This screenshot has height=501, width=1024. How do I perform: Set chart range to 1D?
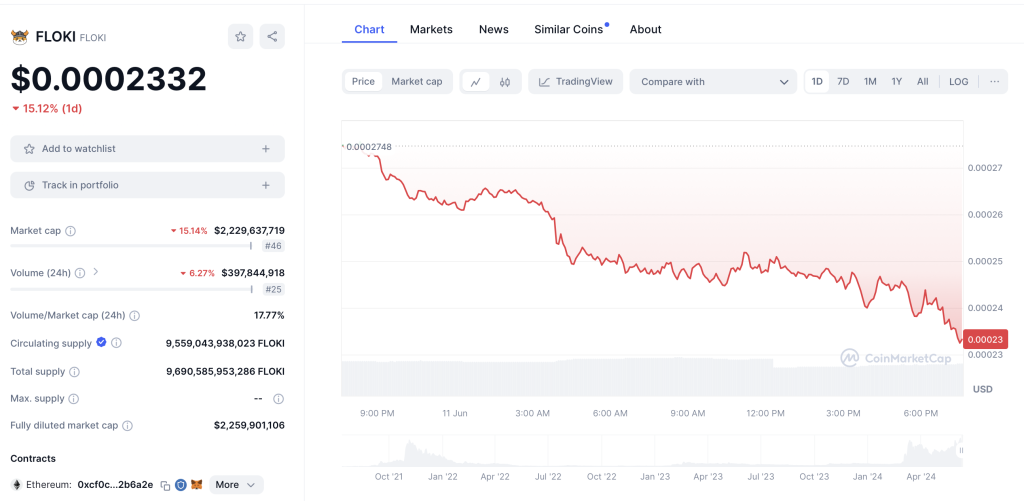tap(817, 82)
